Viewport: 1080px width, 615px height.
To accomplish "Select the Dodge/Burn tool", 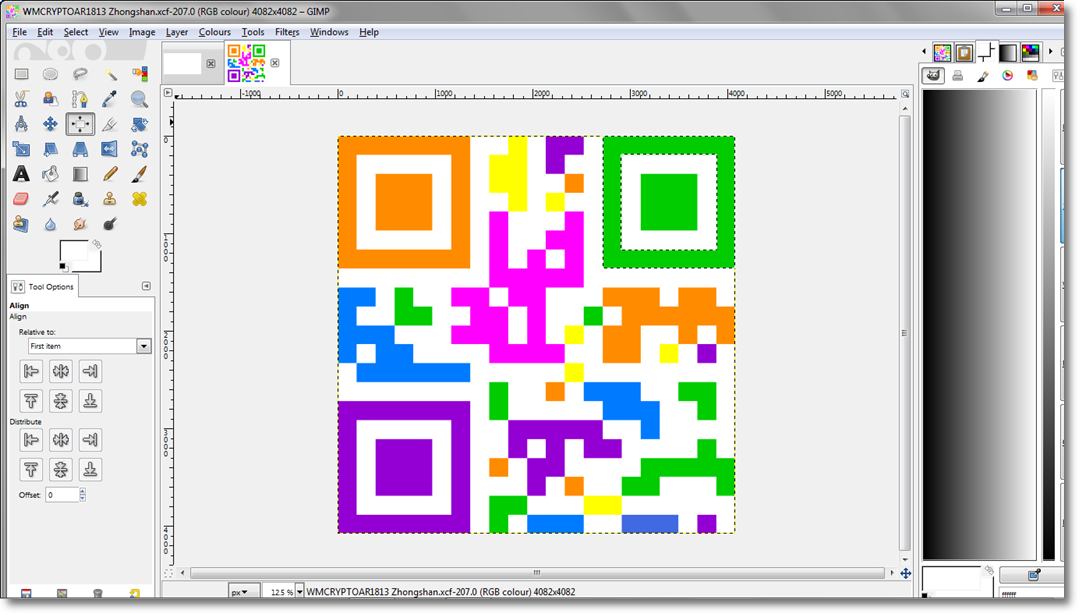I will click(110, 224).
